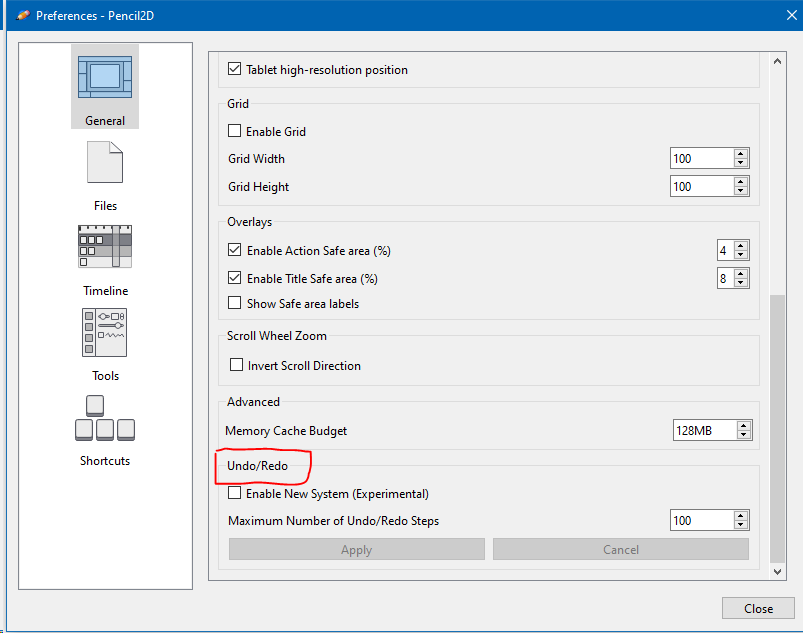
Task: Click the Memory Cache Budget label
Action: pos(286,431)
